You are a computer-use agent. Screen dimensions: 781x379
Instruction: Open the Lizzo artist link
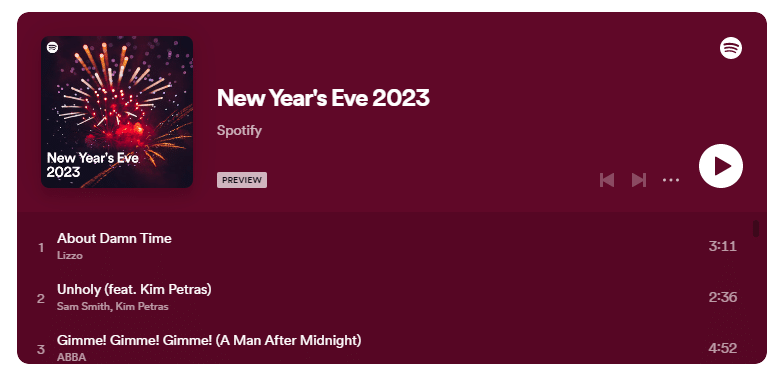70,255
